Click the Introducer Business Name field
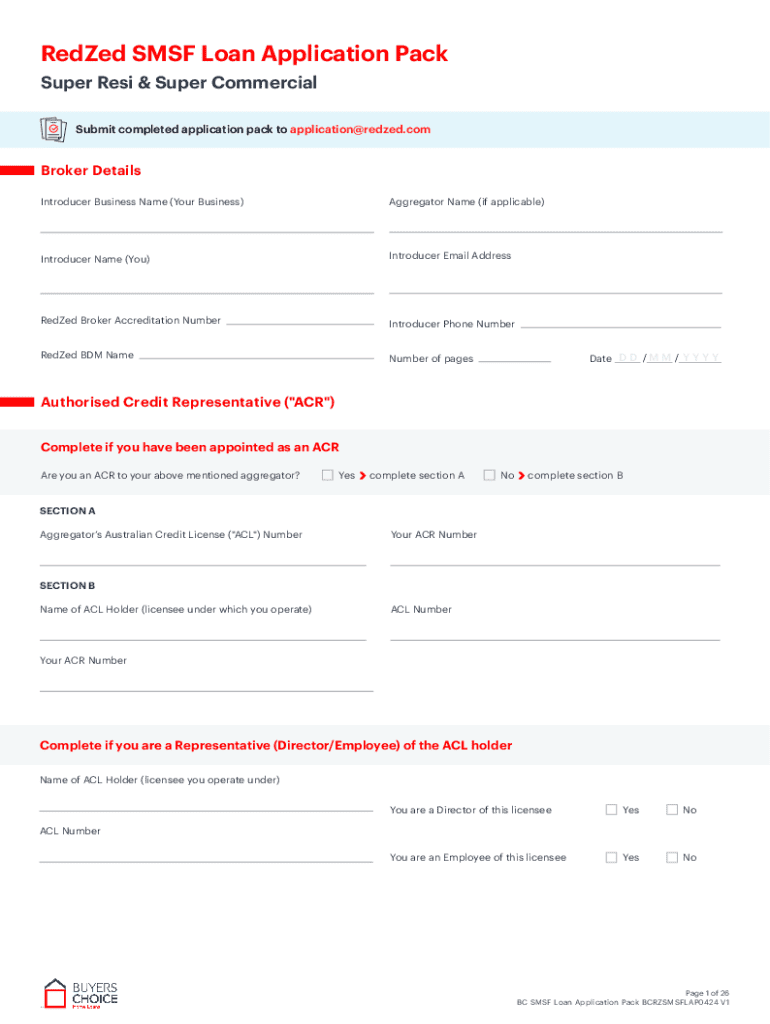Viewport: 770px width, 1024px height. (206, 223)
